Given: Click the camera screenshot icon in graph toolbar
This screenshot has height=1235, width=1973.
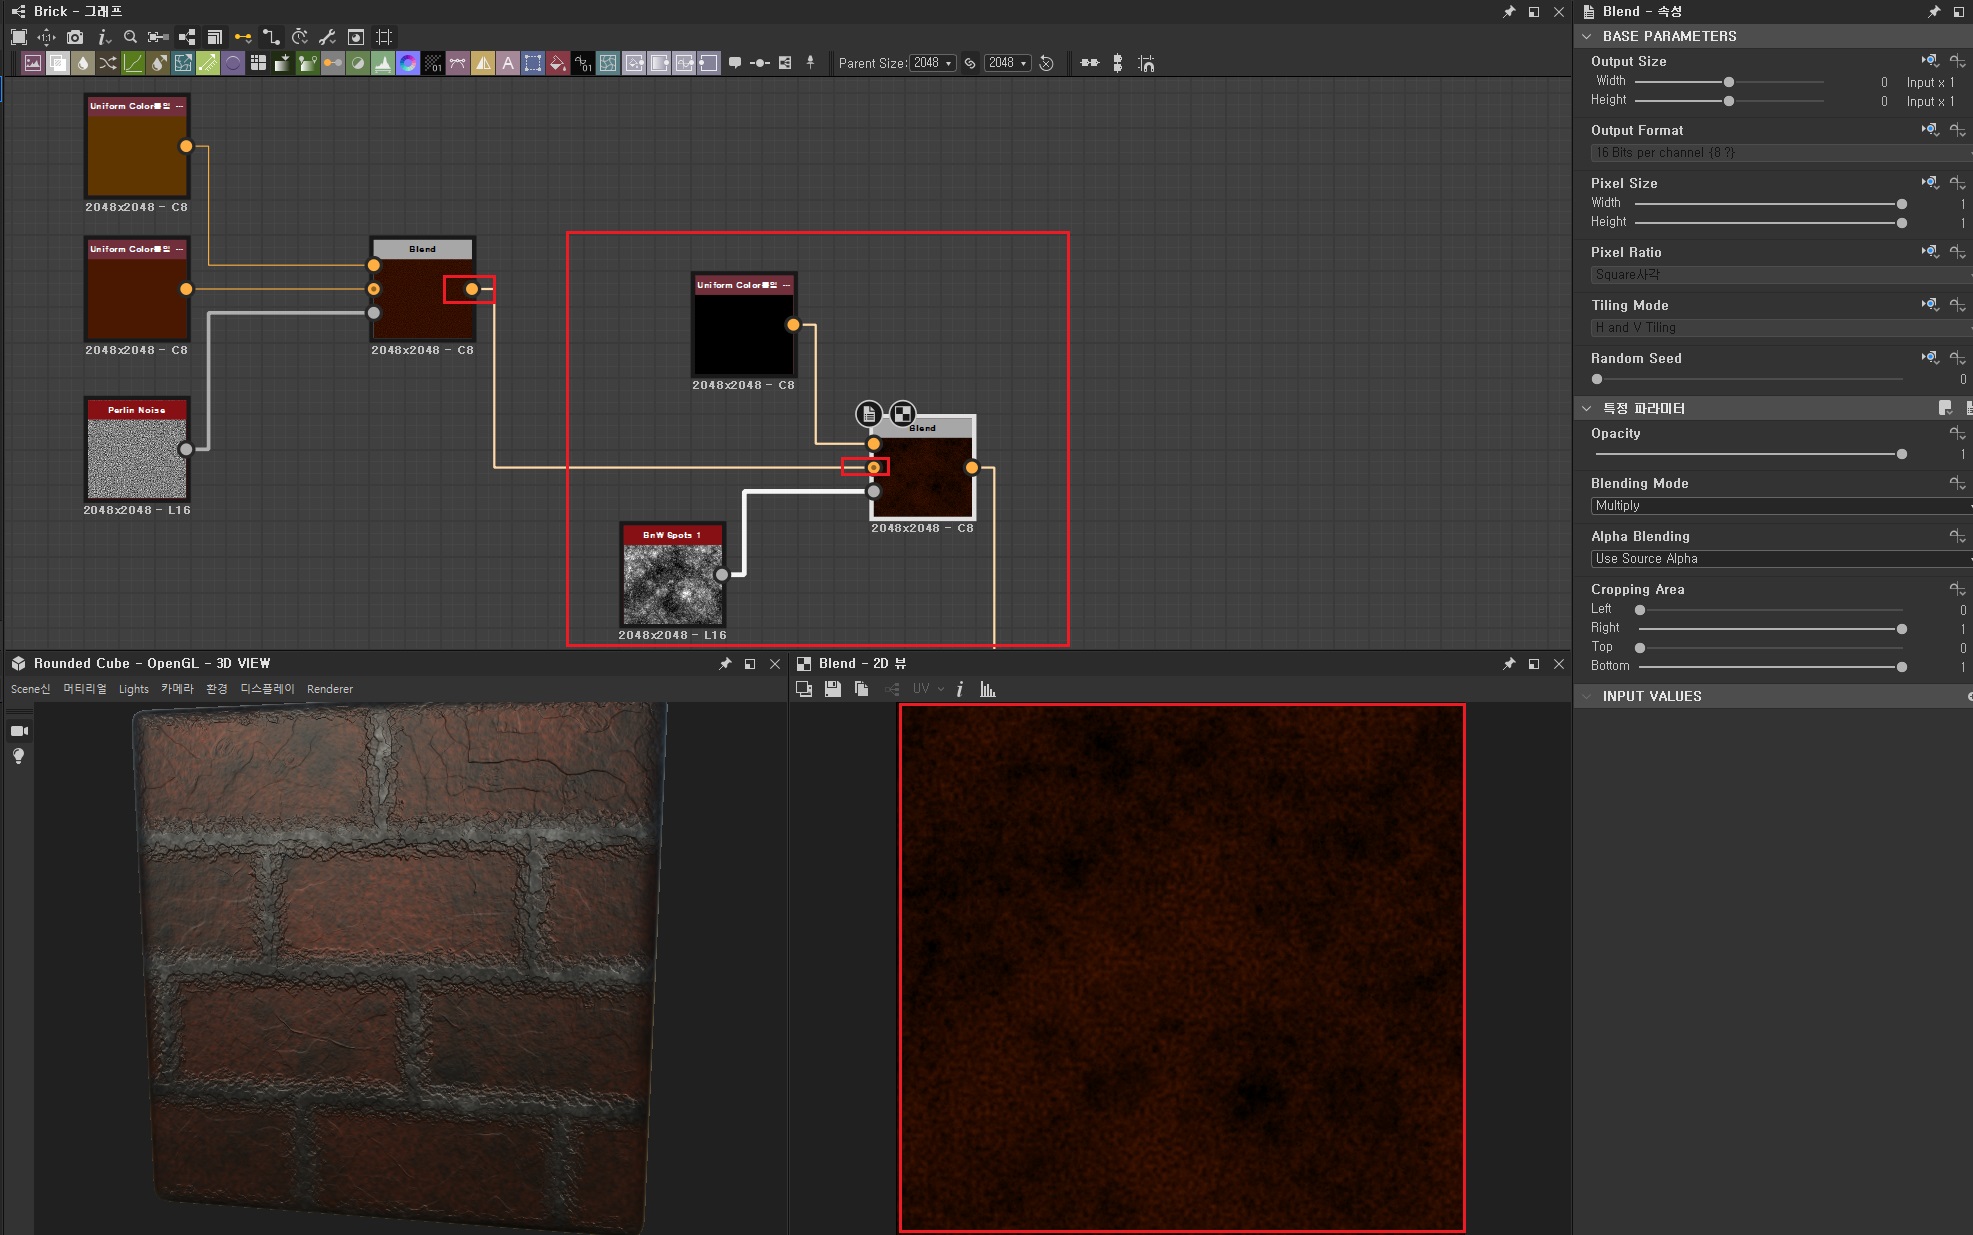Looking at the screenshot, I should [x=75, y=37].
